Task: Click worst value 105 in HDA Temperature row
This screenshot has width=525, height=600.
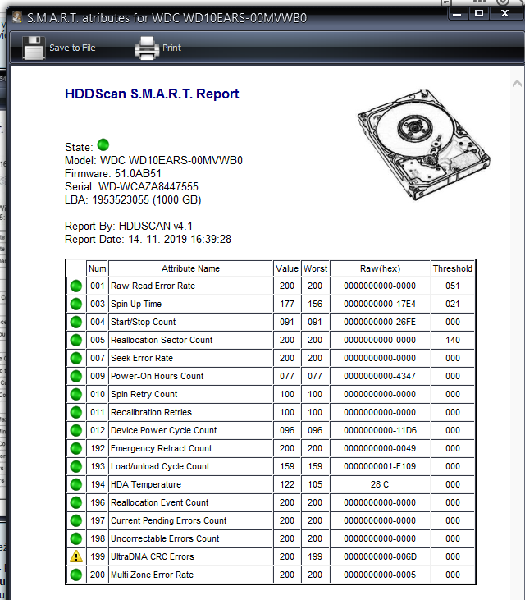Action: pyautogui.click(x=315, y=484)
